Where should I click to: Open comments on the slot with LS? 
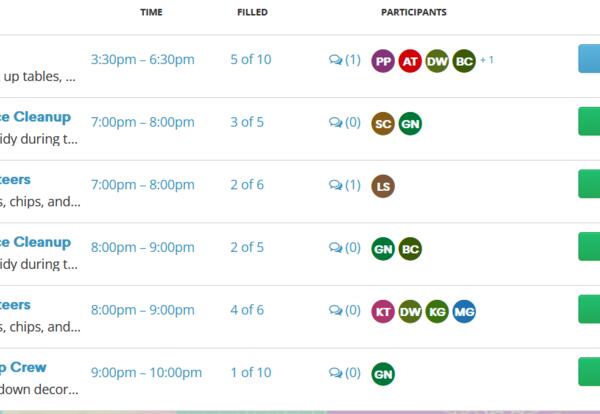tap(344, 186)
